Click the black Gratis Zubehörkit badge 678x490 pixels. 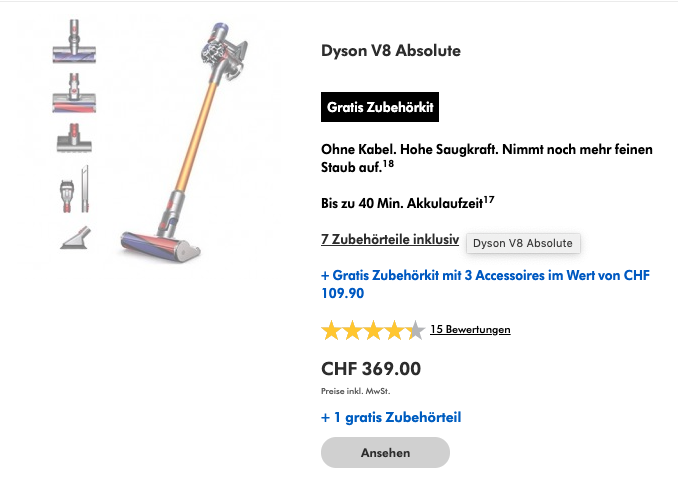380,107
